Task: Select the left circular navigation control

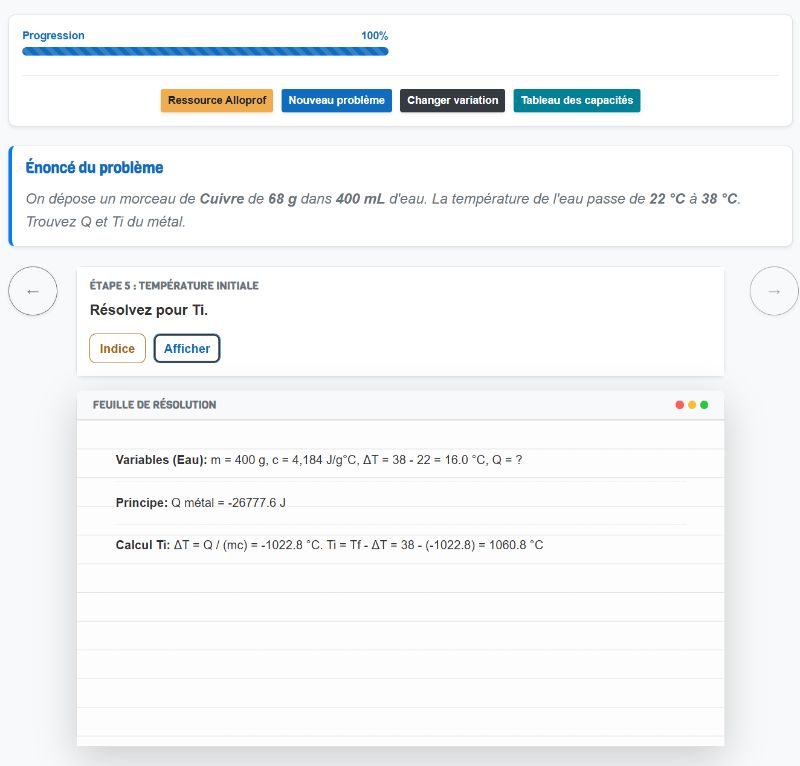Action: coord(33,290)
